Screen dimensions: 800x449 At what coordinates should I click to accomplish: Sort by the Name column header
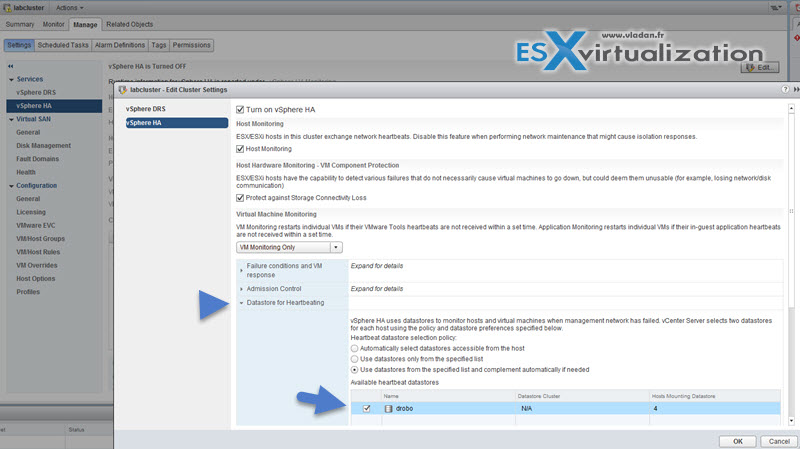(x=448, y=396)
